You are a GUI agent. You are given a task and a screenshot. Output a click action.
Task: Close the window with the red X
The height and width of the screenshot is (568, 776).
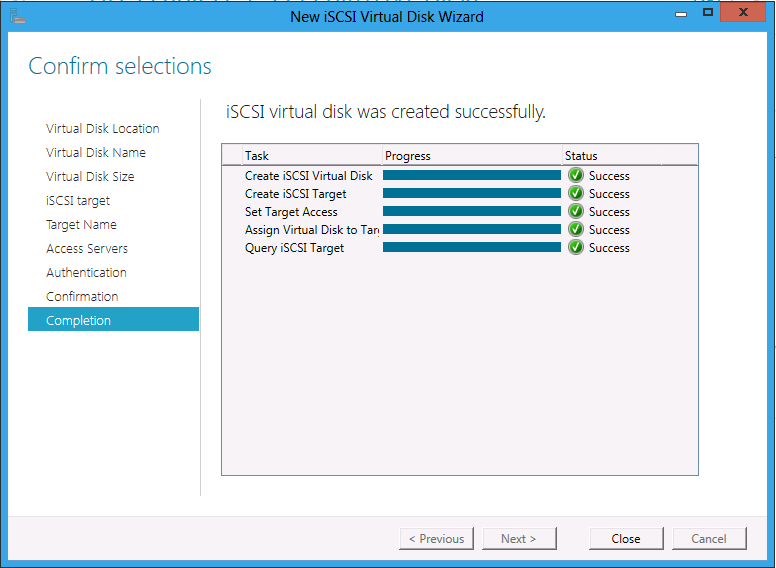[x=743, y=13]
